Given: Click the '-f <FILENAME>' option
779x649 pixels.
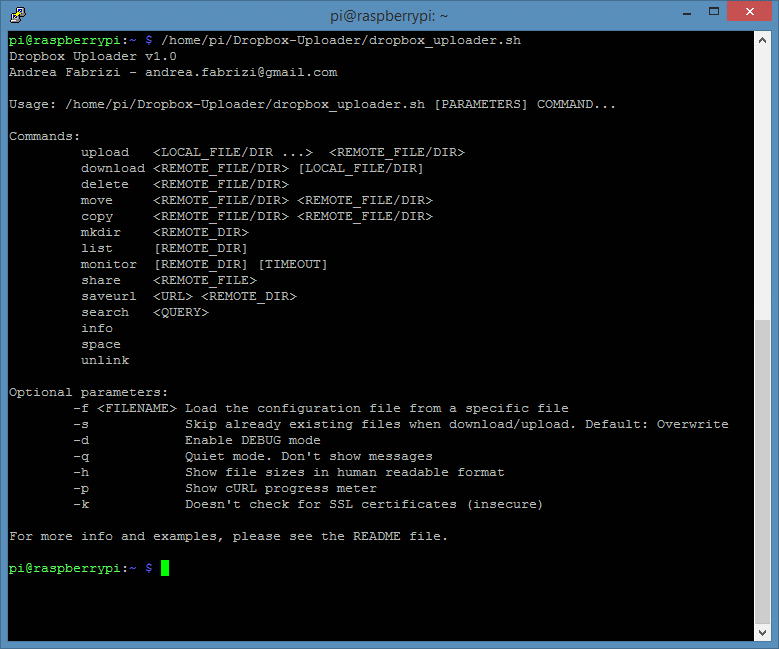Looking at the screenshot, I should 125,408.
